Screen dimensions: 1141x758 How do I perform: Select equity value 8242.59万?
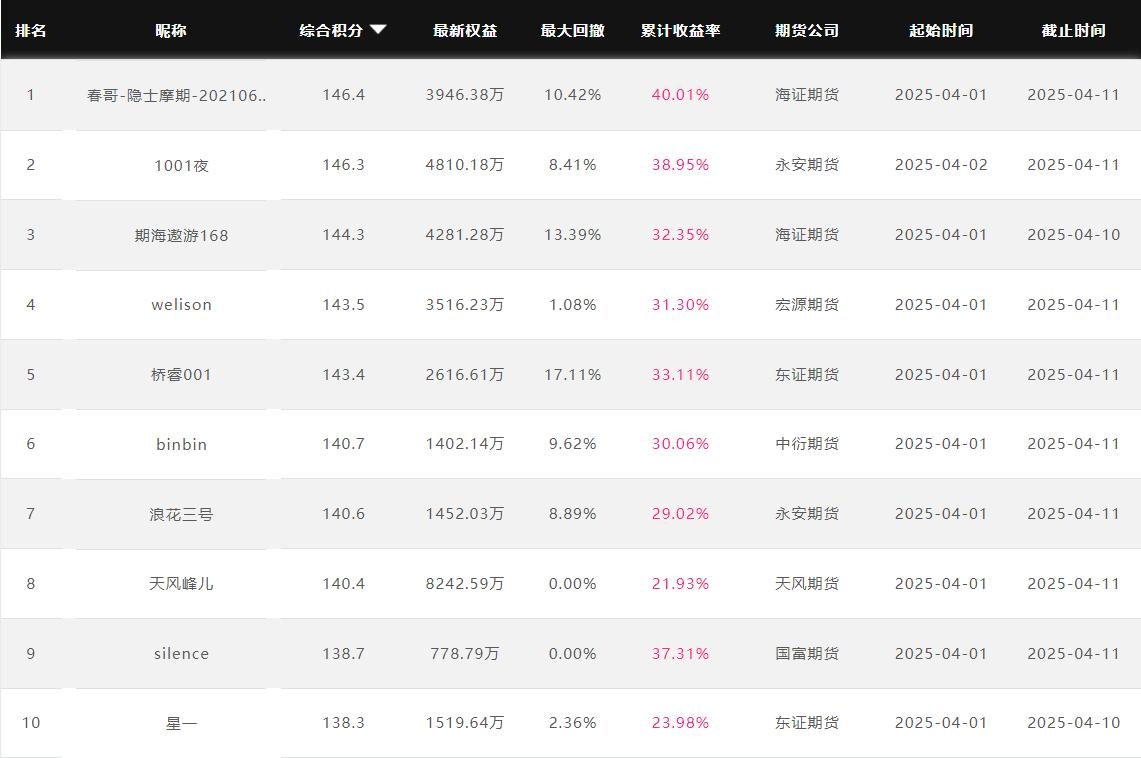coord(465,583)
